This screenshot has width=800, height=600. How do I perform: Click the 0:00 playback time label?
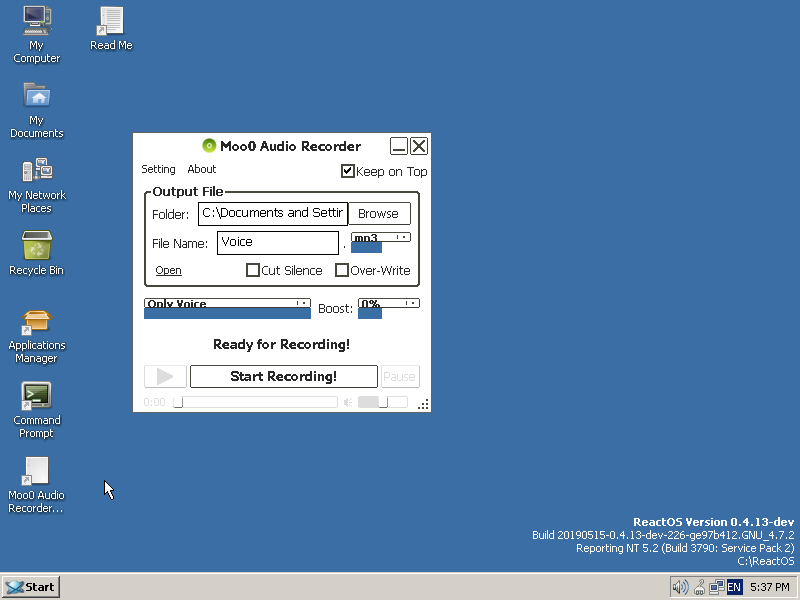pos(155,403)
